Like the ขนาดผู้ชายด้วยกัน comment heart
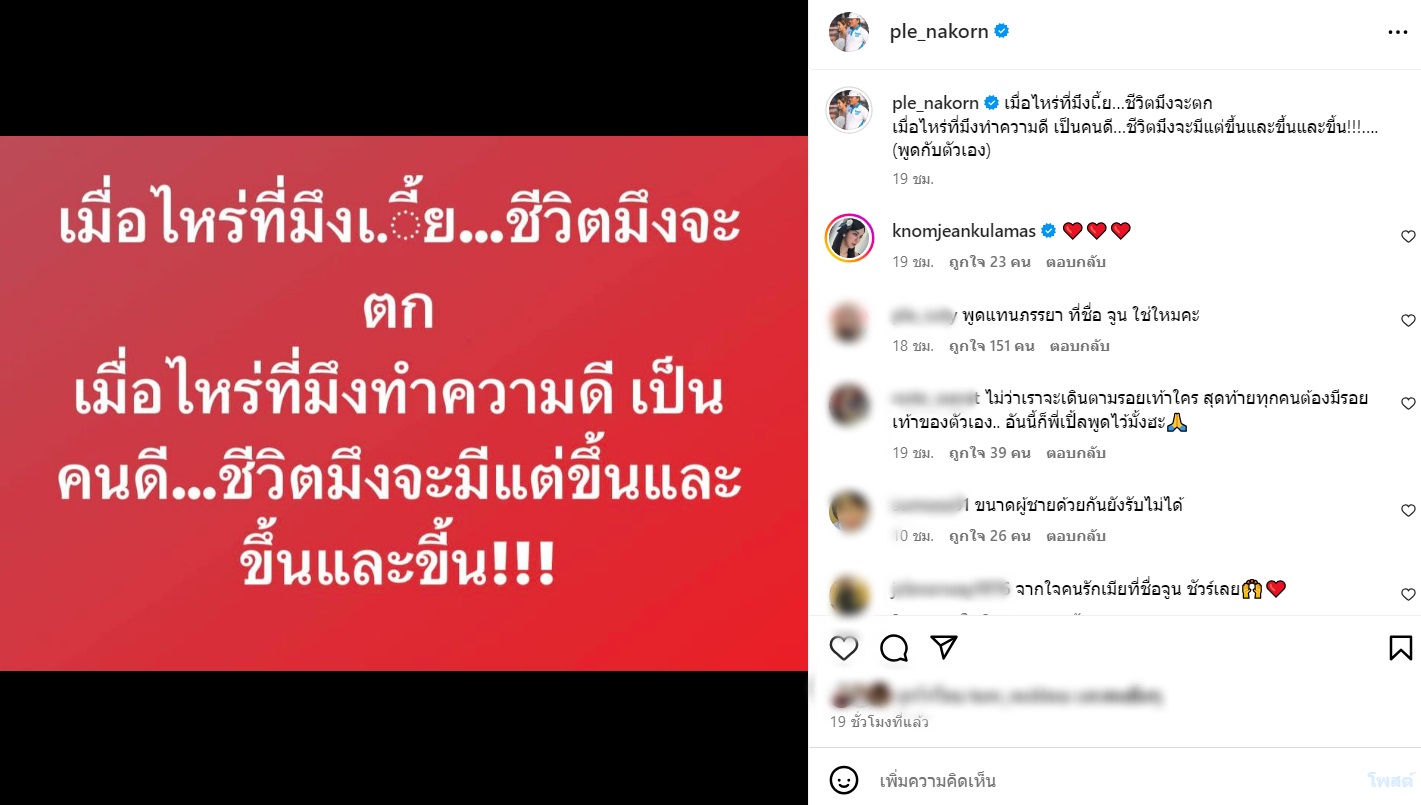The height and width of the screenshot is (805, 1421). coord(1408,511)
